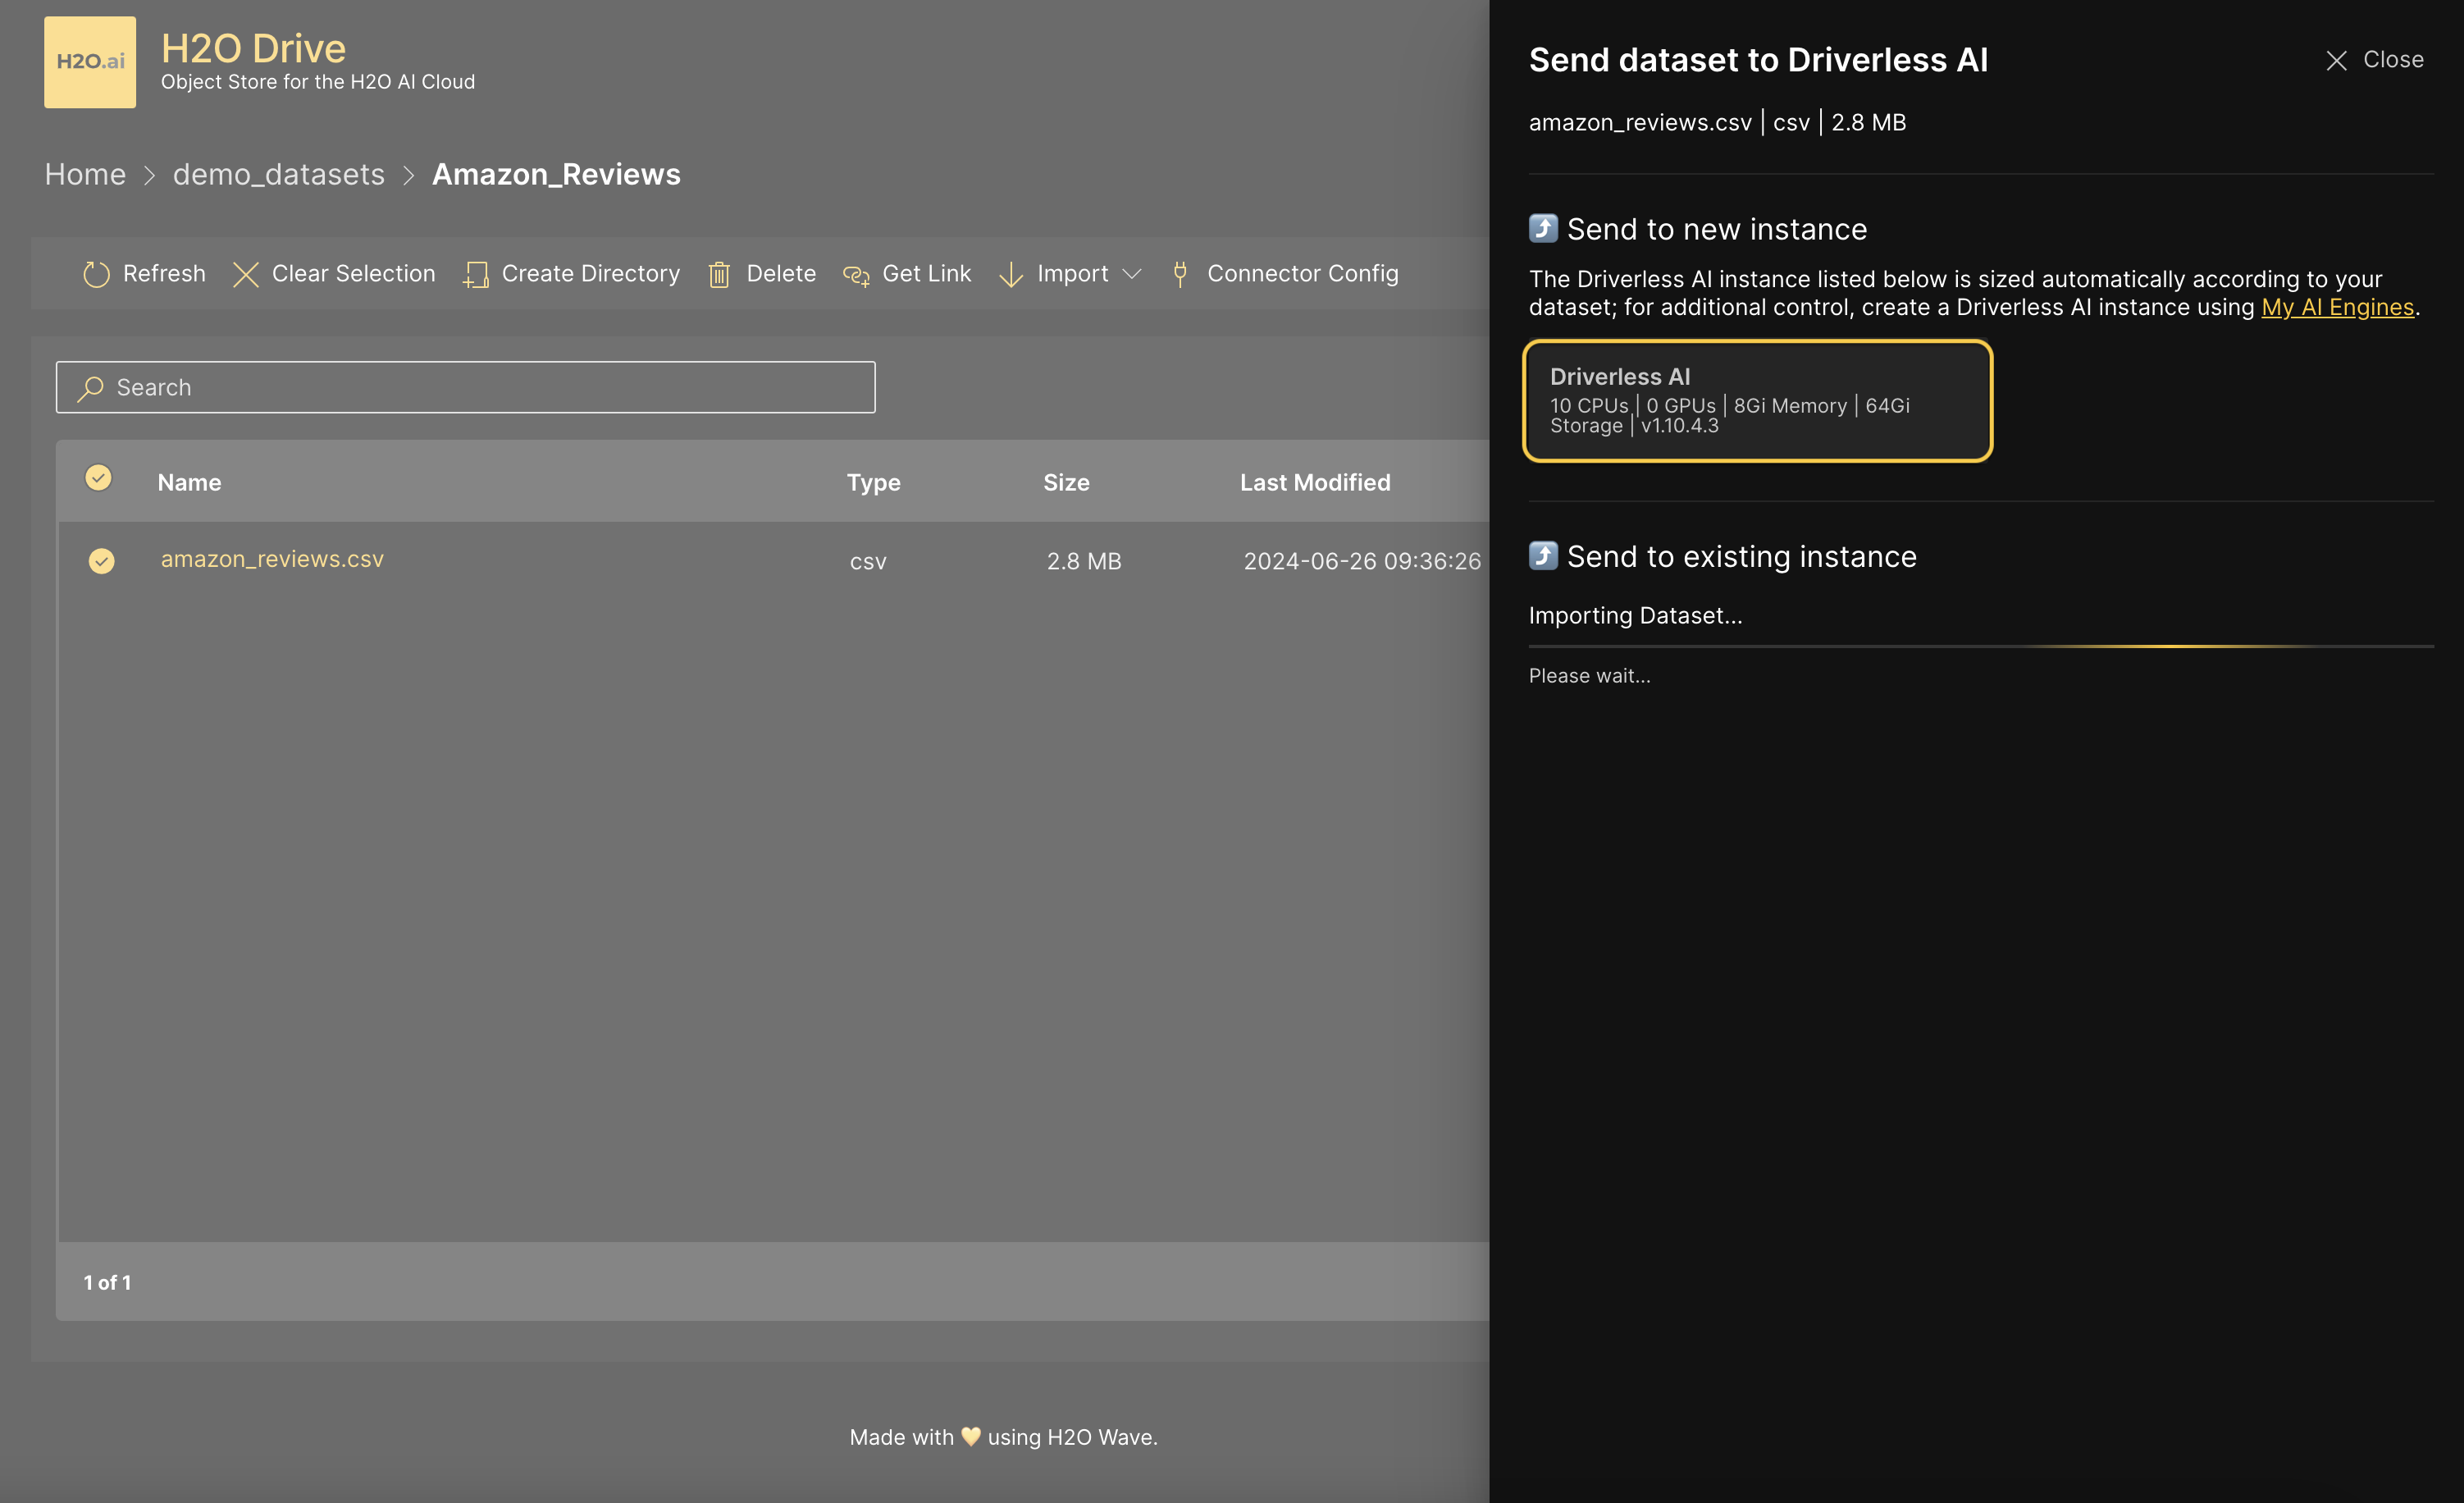Click the Refresh circular arrow icon

pos(96,274)
